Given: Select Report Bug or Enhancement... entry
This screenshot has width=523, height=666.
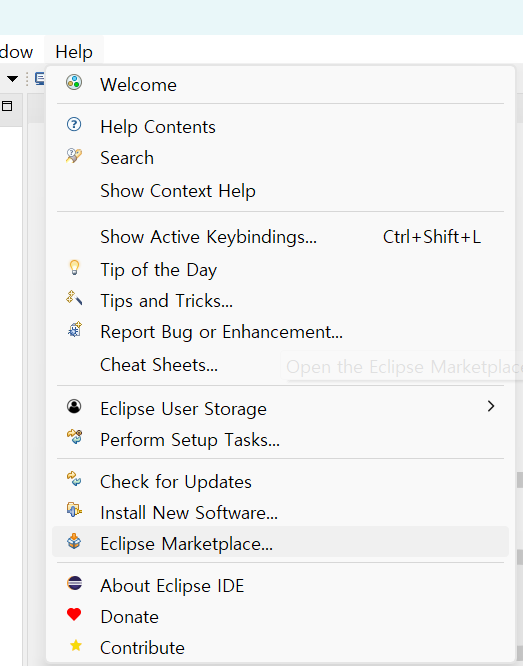Looking at the screenshot, I should pyautogui.click(x=280, y=332).
